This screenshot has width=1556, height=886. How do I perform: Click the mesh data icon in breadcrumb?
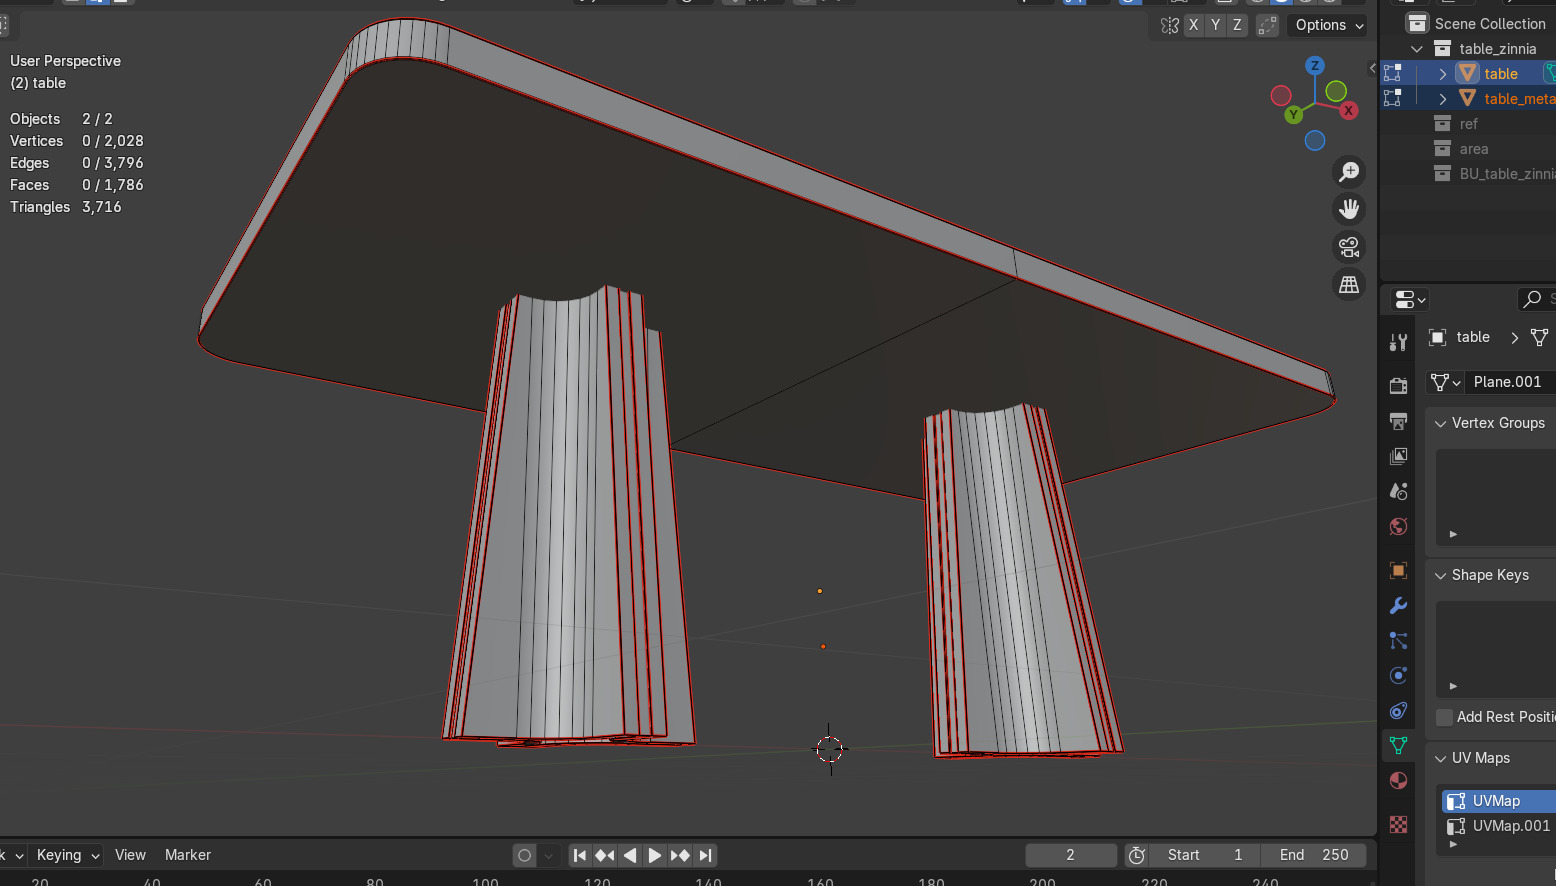pos(1539,337)
